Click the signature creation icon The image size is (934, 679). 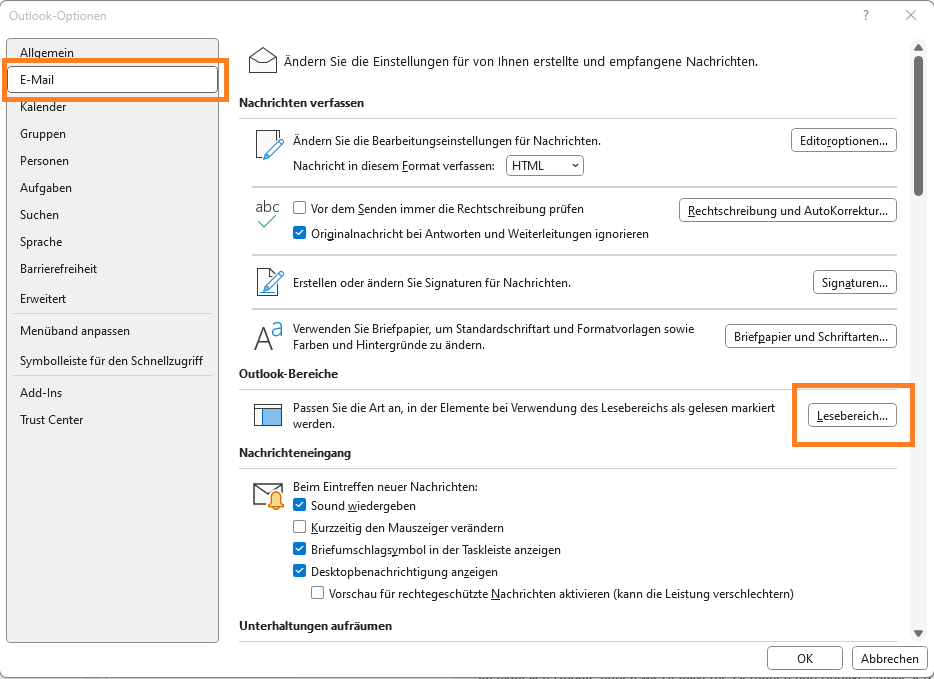tap(268, 281)
